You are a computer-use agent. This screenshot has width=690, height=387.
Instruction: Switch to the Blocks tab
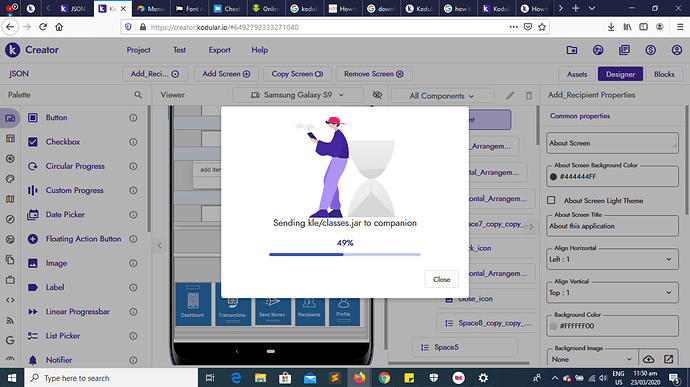click(664, 74)
